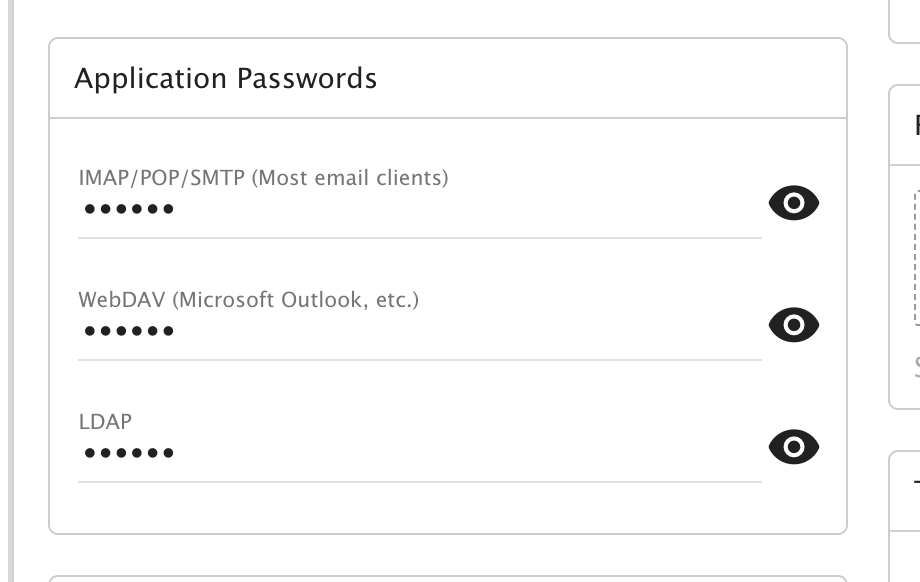The width and height of the screenshot is (920, 582).
Task: Click the dashed drop area on right panel
Action: coord(915,257)
